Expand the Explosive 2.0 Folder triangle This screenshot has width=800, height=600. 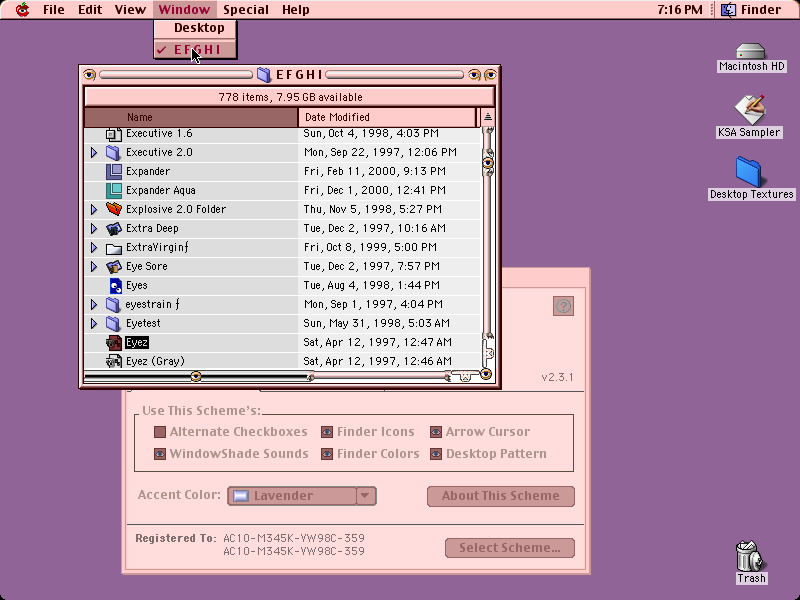coord(94,209)
